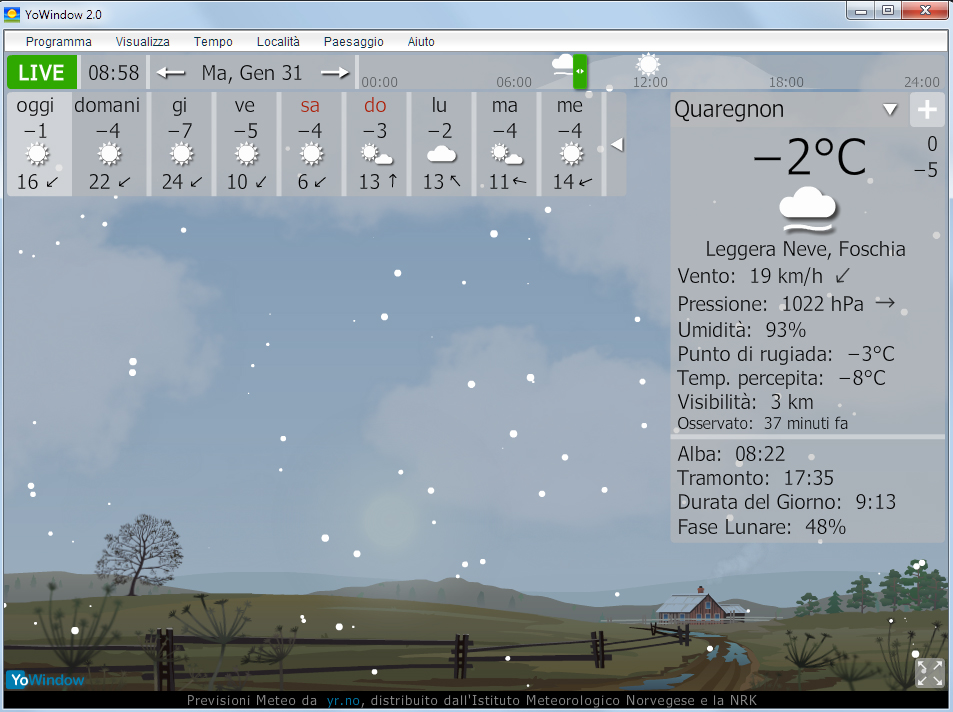
Task: Click the green time slider handle
Action: click(580, 72)
